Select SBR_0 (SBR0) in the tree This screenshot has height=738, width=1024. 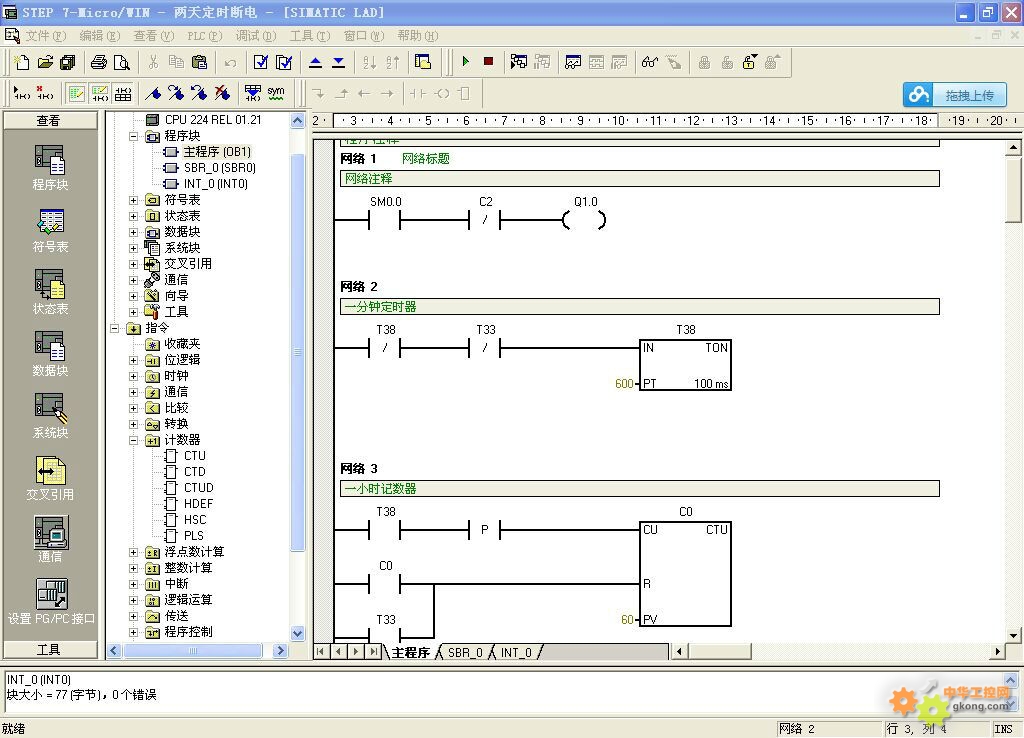pyautogui.click(x=219, y=168)
